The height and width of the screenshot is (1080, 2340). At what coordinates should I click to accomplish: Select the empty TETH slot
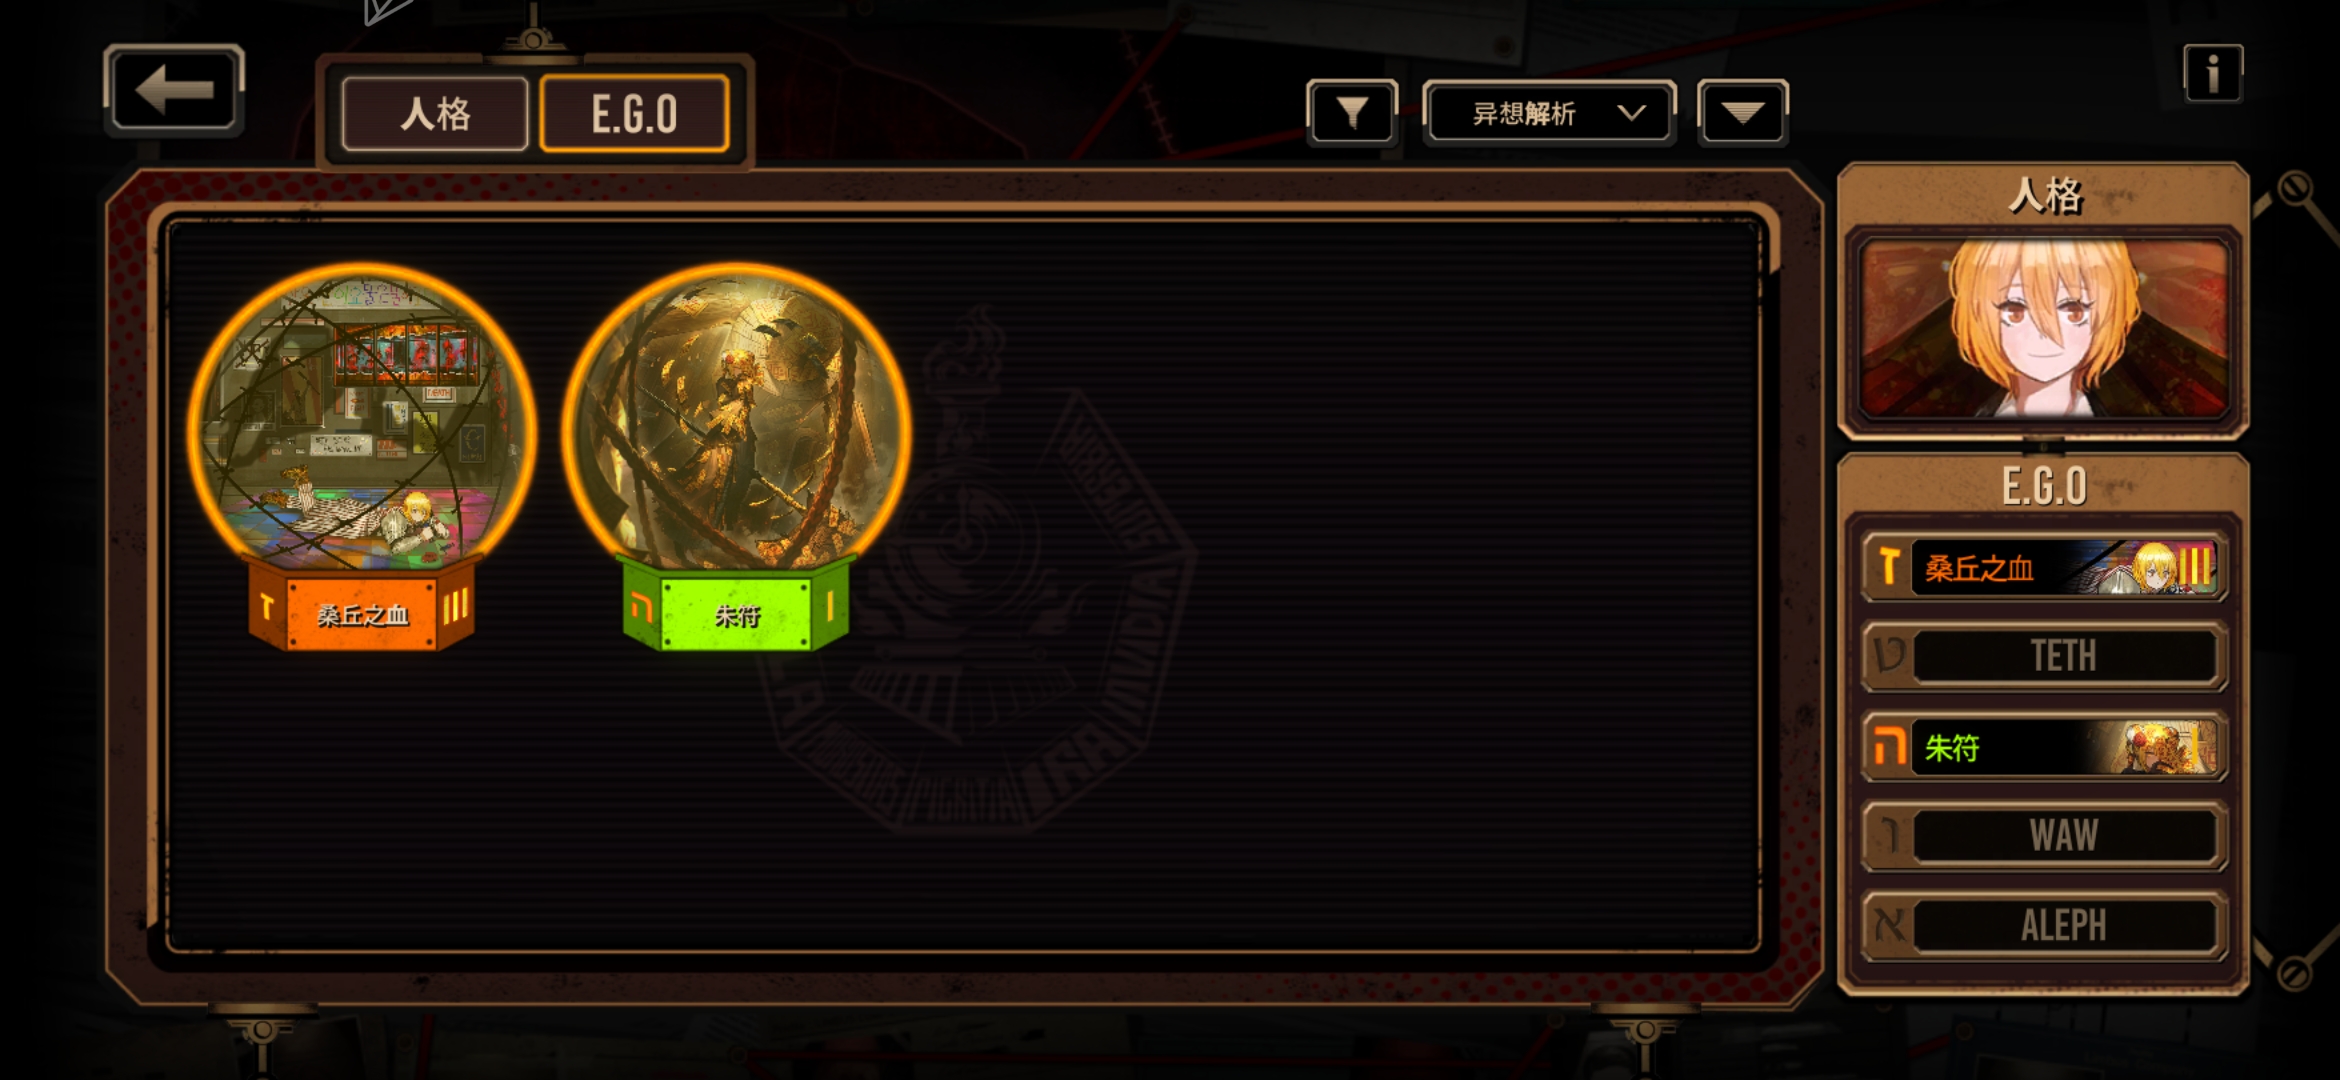(2044, 656)
